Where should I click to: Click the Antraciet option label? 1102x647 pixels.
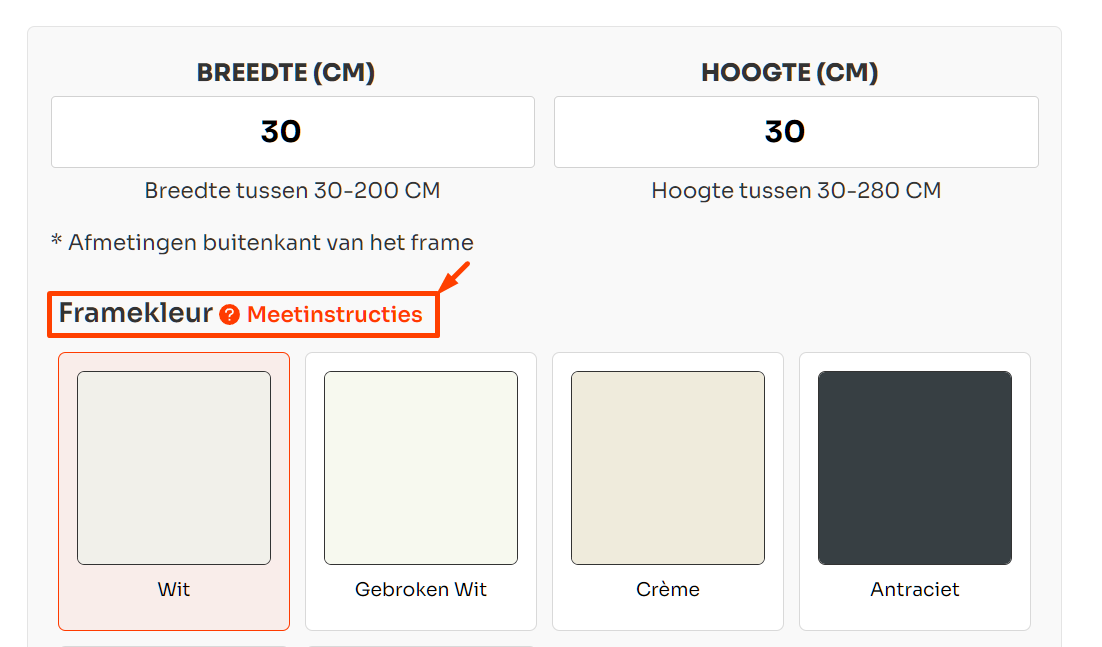pyautogui.click(x=915, y=589)
